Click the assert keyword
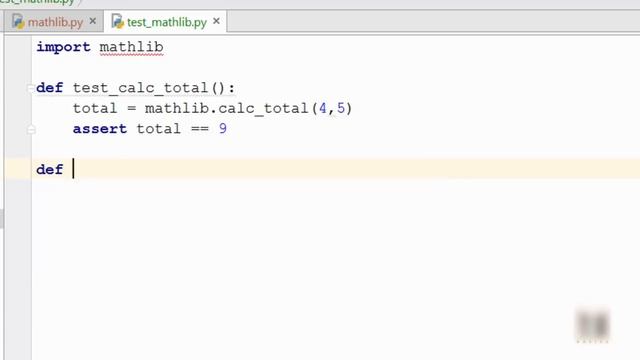The image size is (640, 360). click(100, 129)
